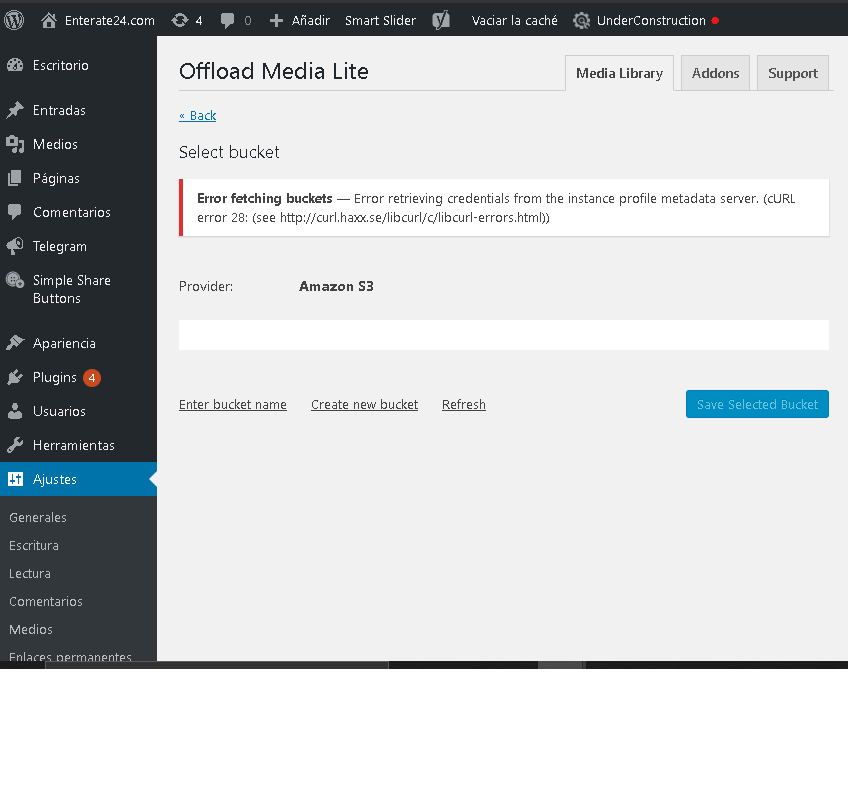This screenshot has width=848, height=800.
Task: Open the updates icon showing 4
Action: tap(180, 21)
